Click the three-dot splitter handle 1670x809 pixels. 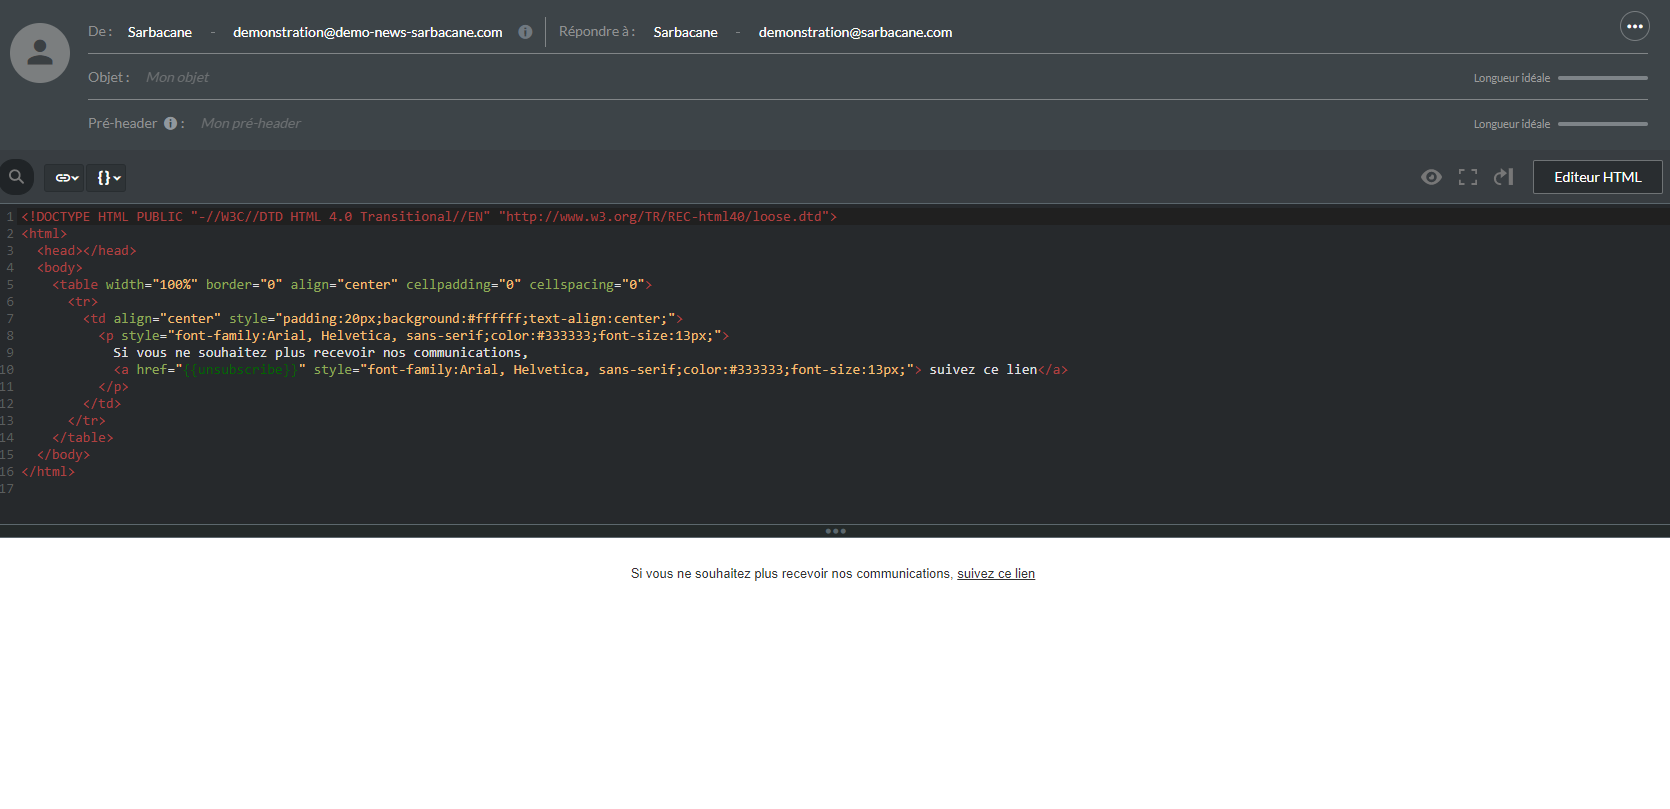click(x=836, y=531)
